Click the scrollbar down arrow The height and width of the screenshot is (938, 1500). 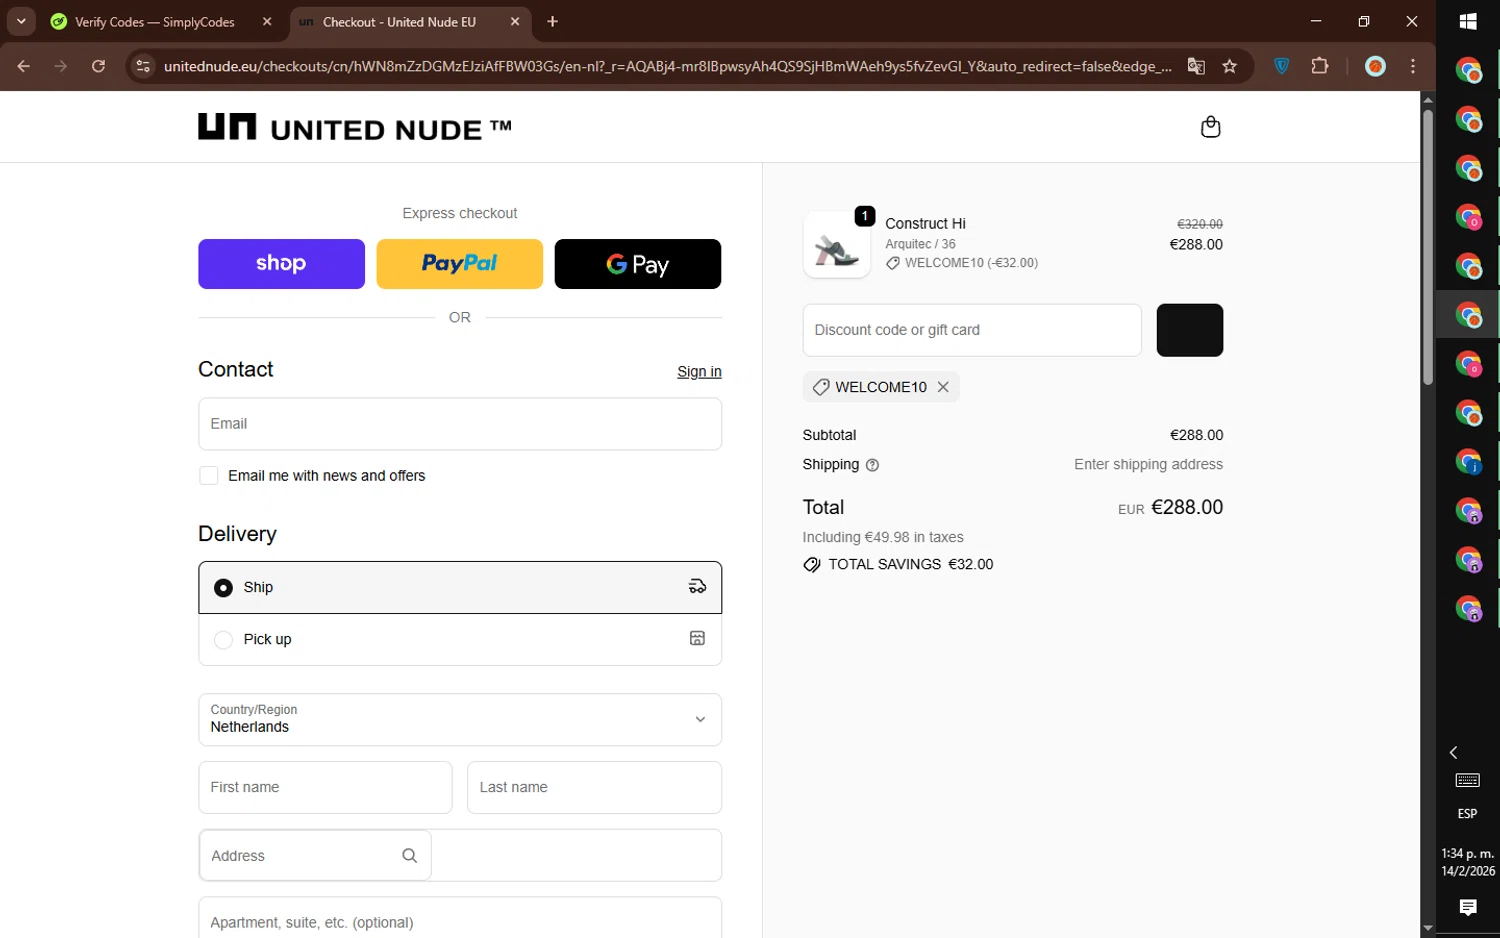[1428, 929]
